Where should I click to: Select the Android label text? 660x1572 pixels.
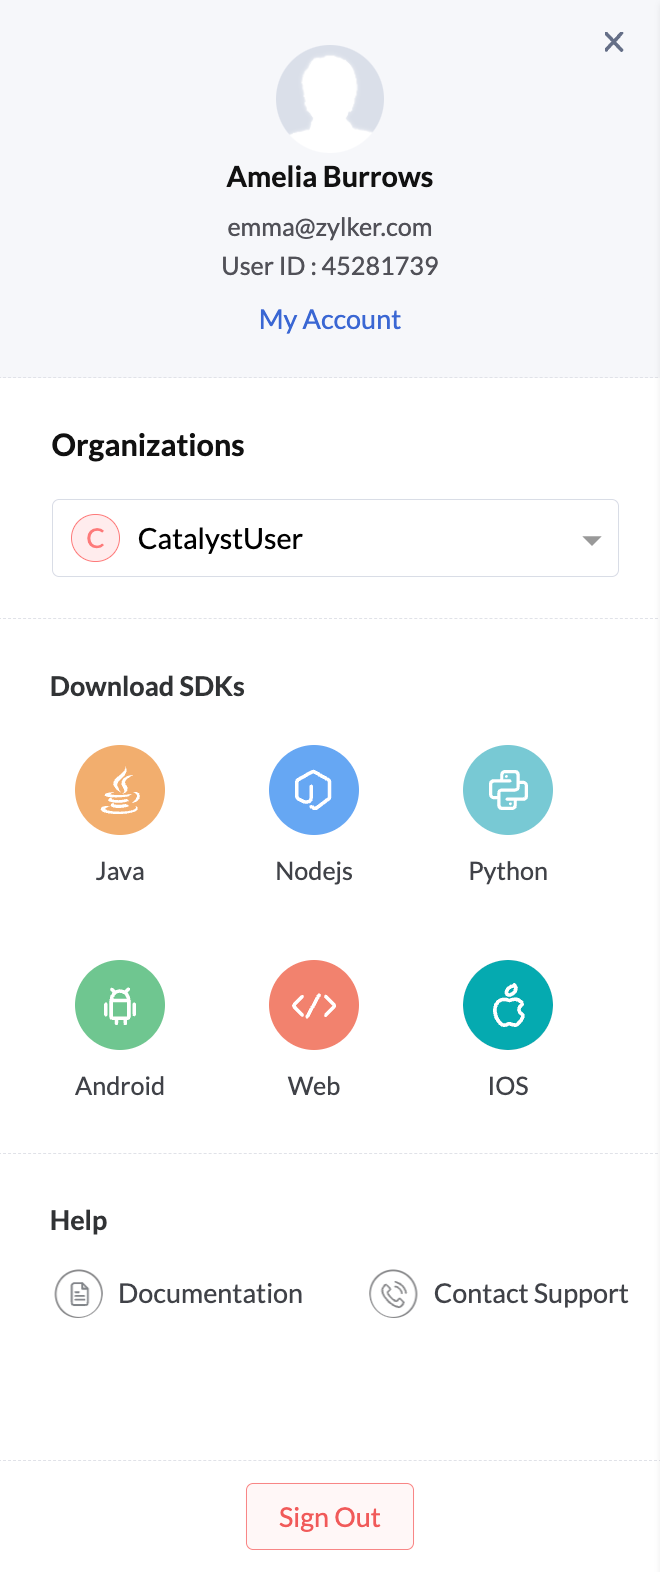(x=120, y=1086)
